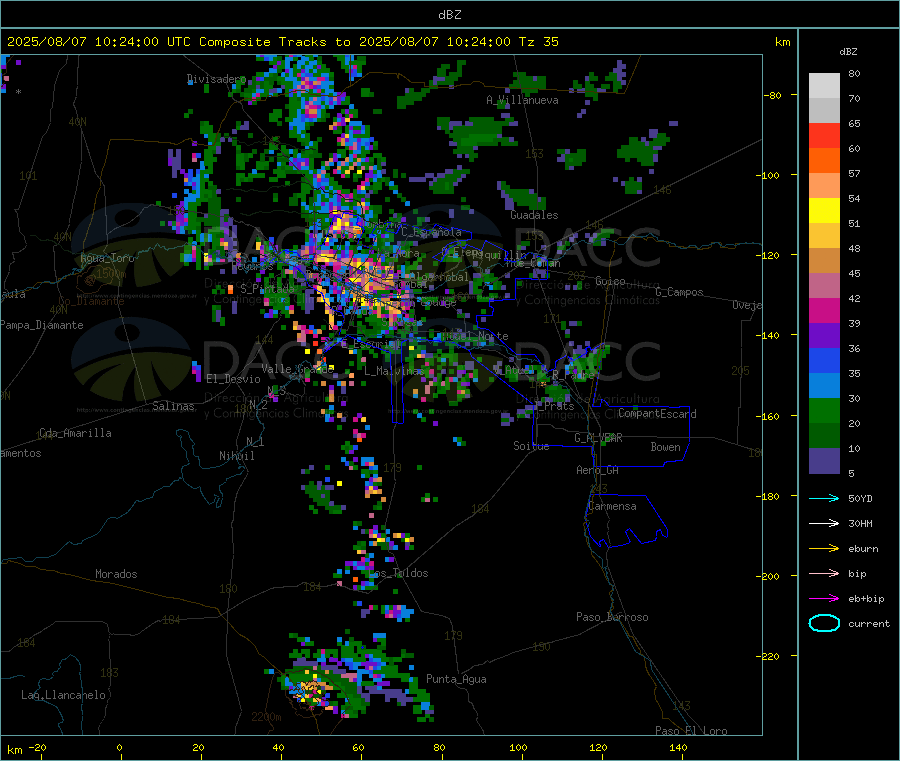The width and height of the screenshot is (900, 761).
Task: Click the white 30HM arrow in legend
Action: [824, 523]
